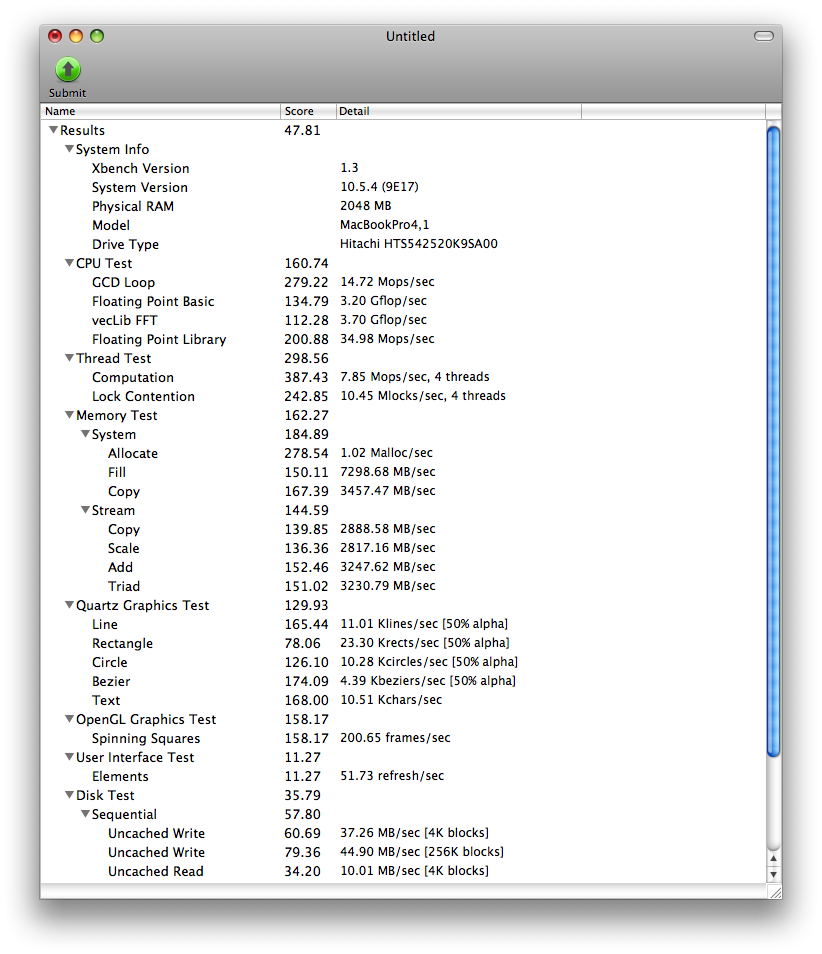The width and height of the screenshot is (822, 954).
Task: Select the Drive Type row
Action: pos(403,244)
